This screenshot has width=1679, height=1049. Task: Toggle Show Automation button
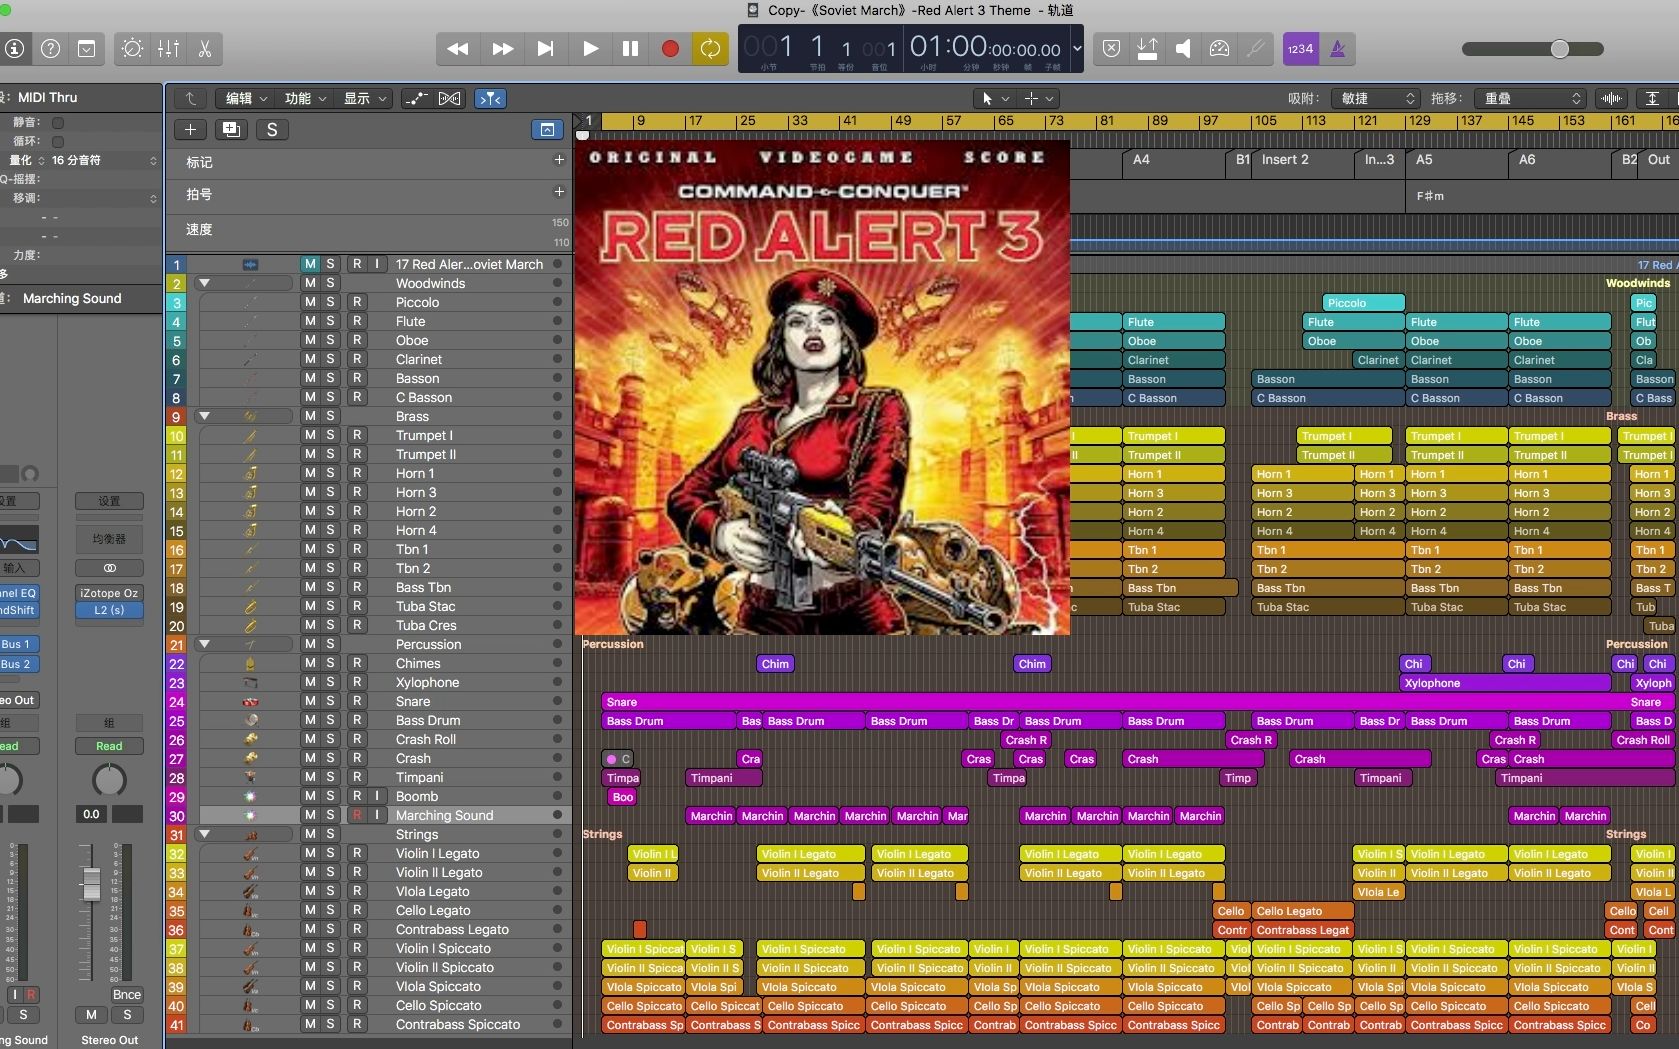click(x=417, y=98)
